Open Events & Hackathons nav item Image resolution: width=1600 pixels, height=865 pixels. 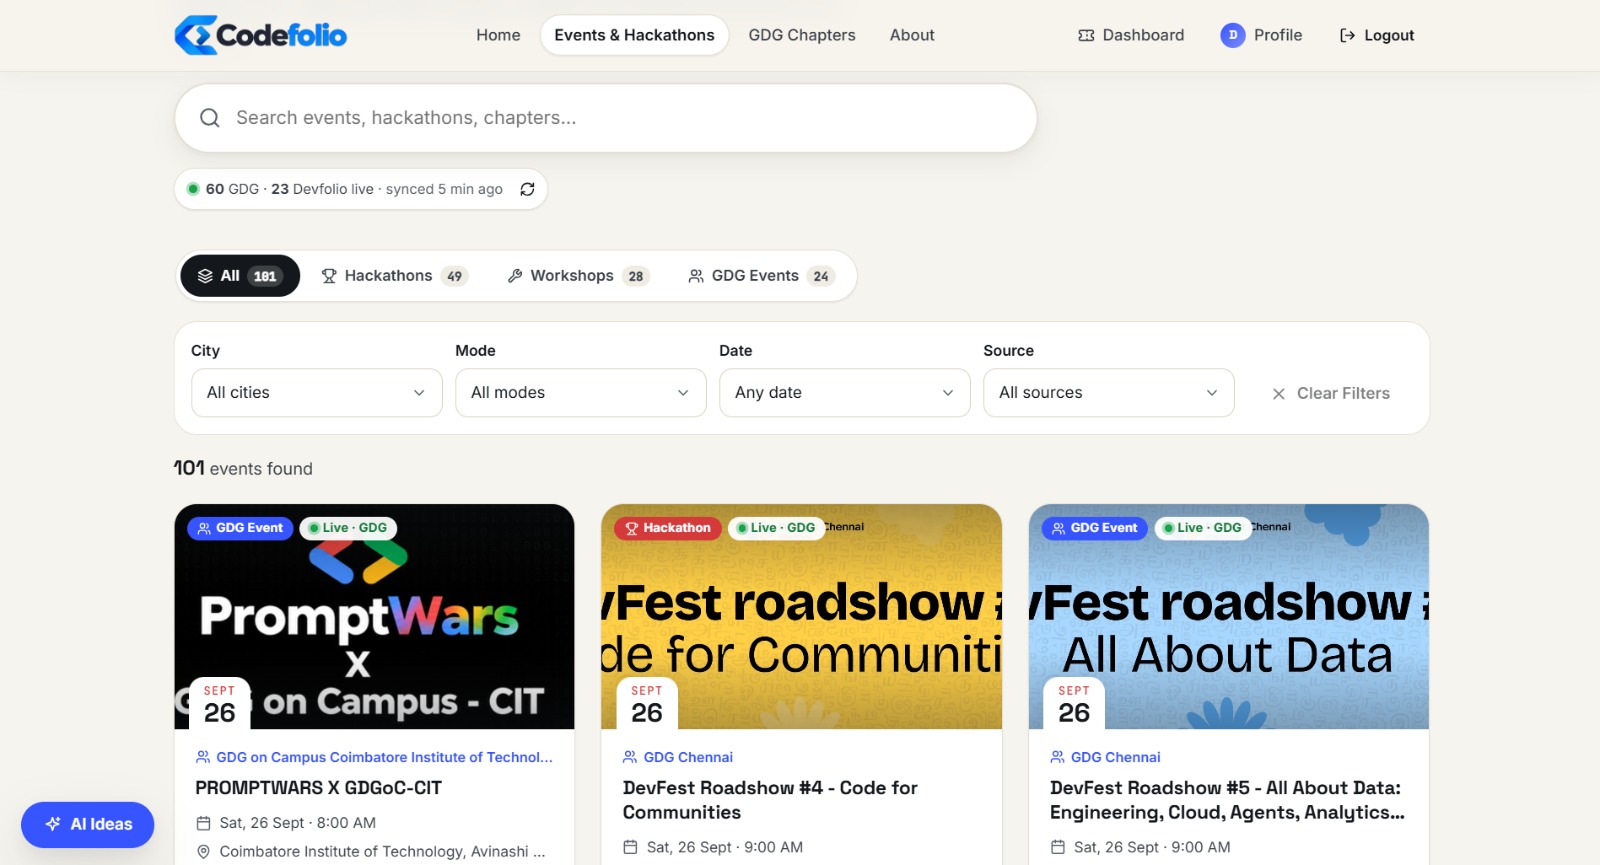634,35
